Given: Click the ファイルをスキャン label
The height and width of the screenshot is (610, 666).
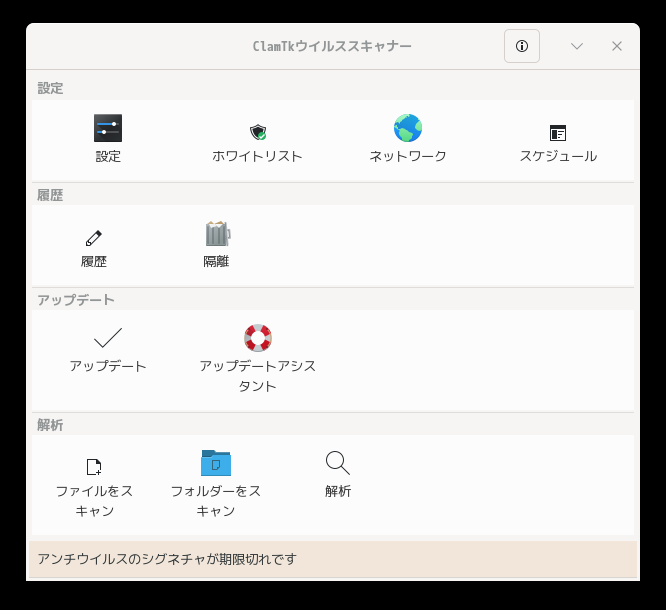Looking at the screenshot, I should [94, 500].
